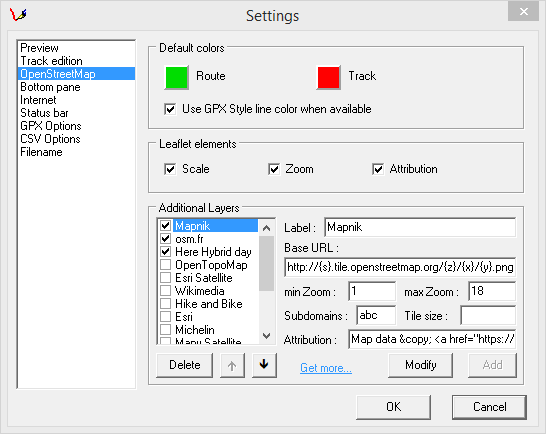Confirm settings with OK

tap(393, 407)
